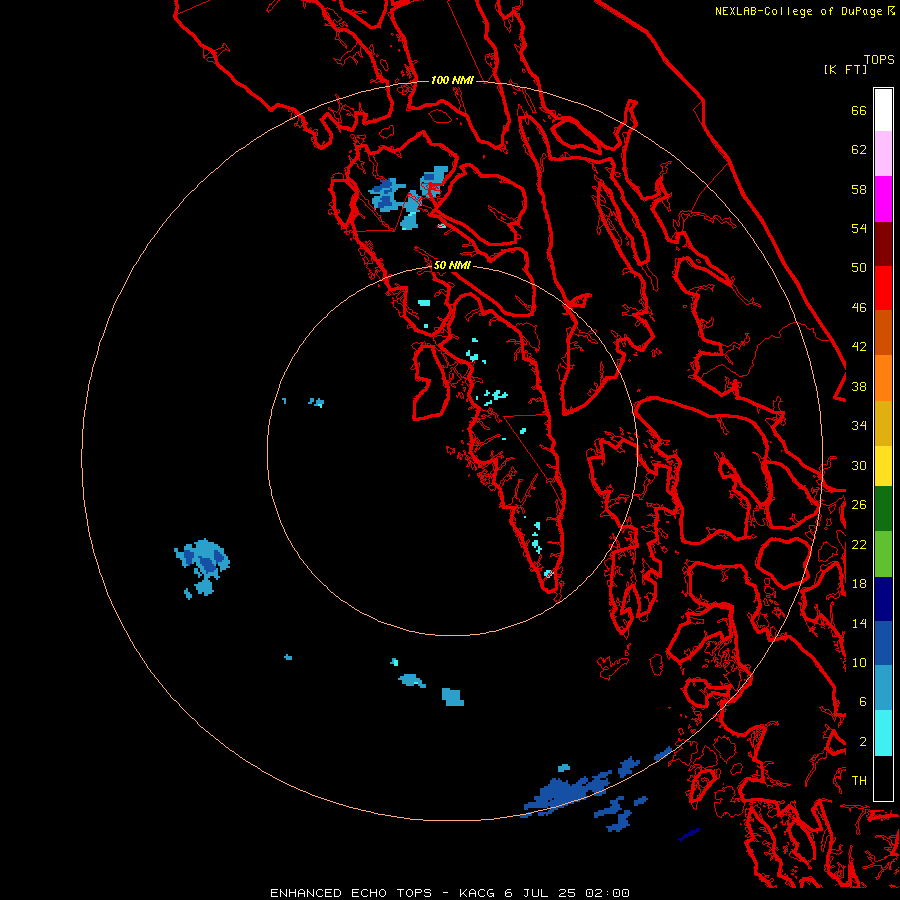This screenshot has height=900, width=900.
Task: Click the "46" legend value
Action: coord(859,308)
